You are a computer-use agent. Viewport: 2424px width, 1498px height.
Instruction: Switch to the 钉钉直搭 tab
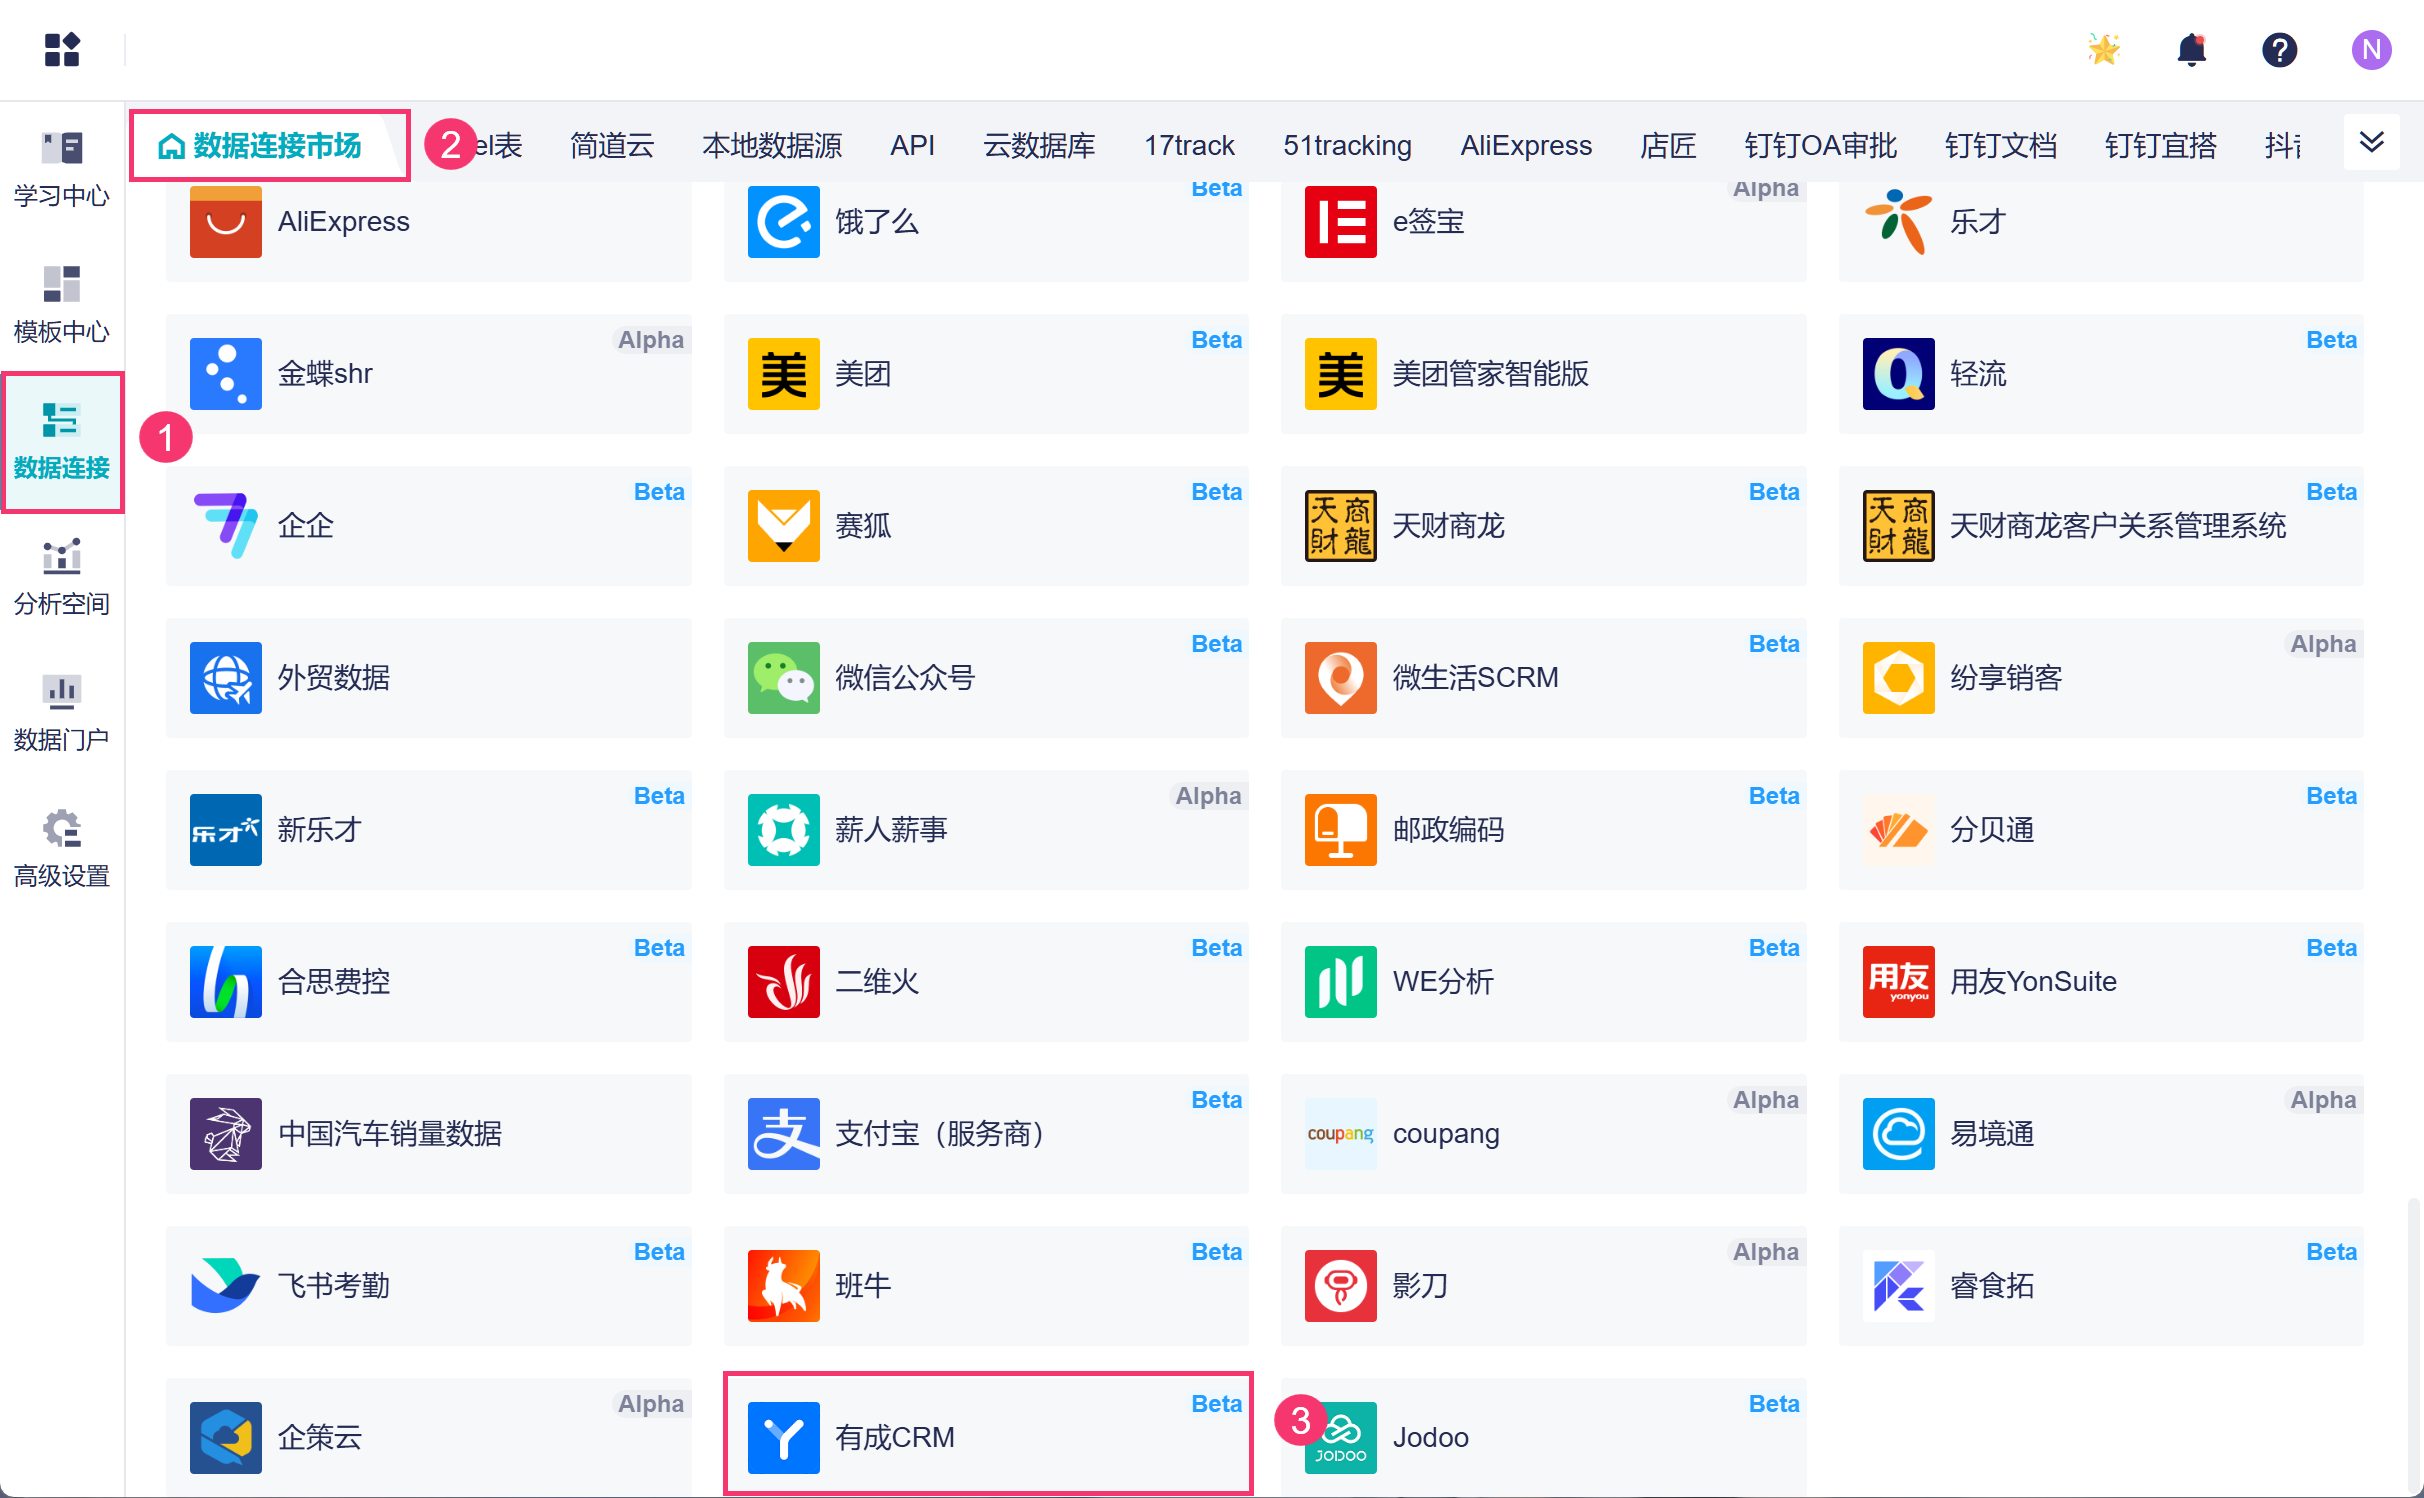[2160, 146]
